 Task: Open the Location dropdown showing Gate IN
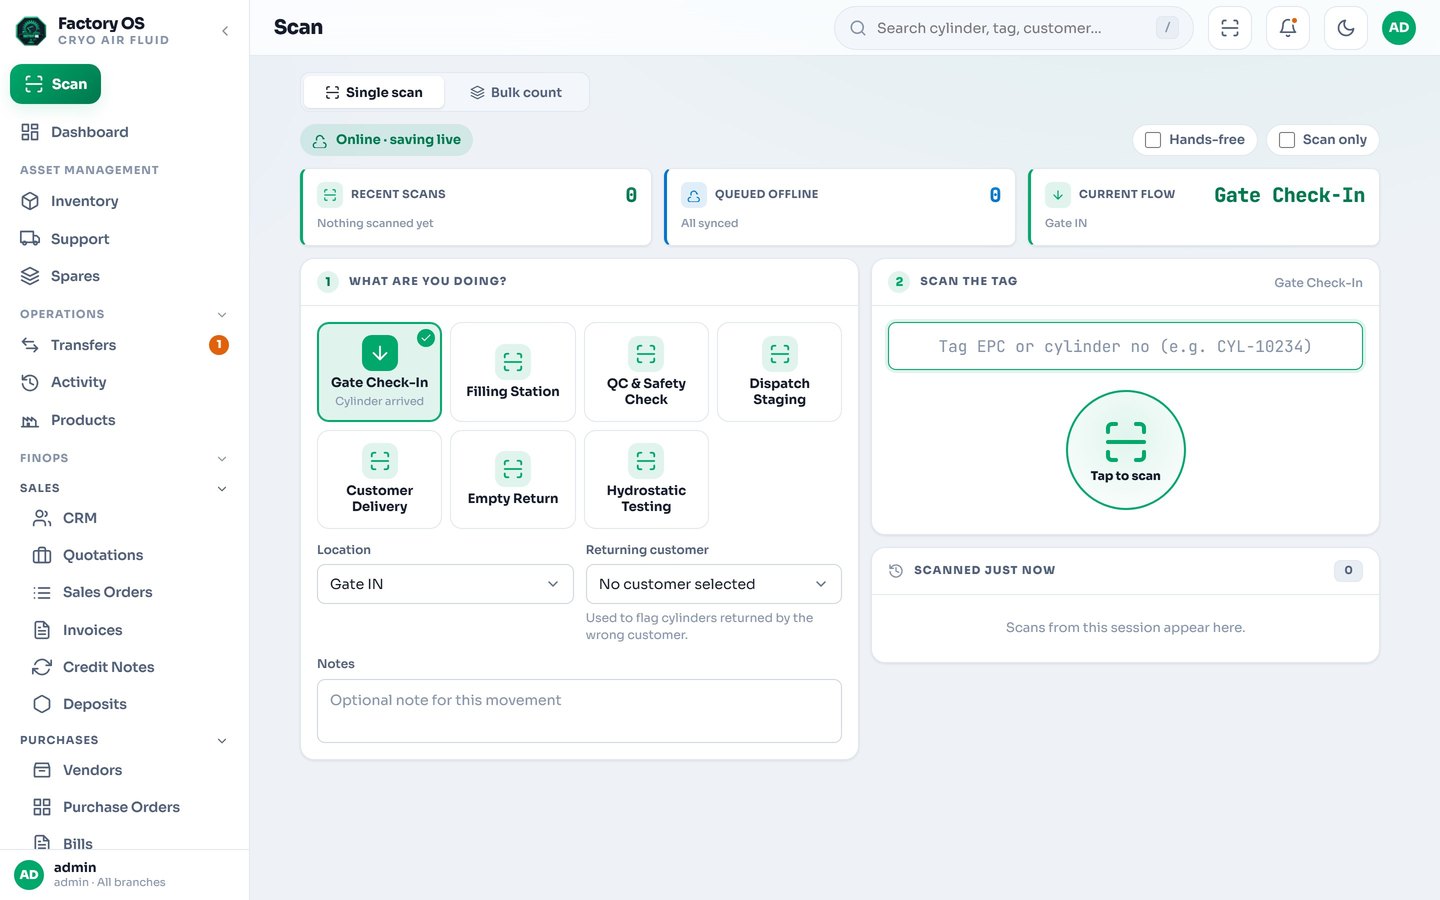click(x=445, y=584)
